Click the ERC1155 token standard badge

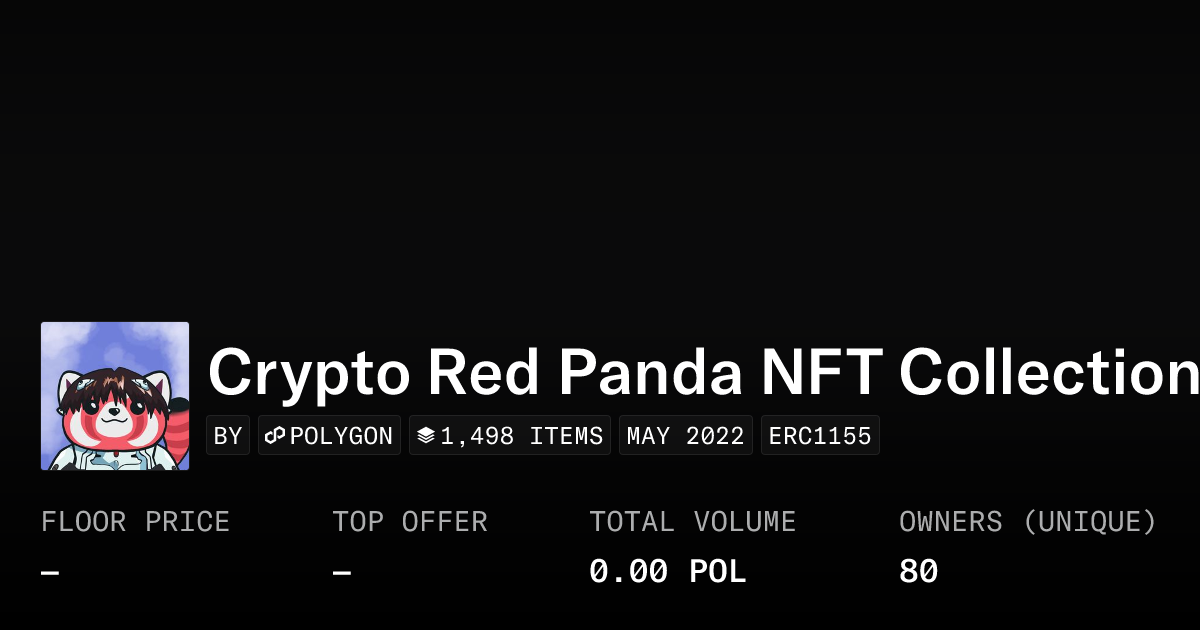pos(820,436)
